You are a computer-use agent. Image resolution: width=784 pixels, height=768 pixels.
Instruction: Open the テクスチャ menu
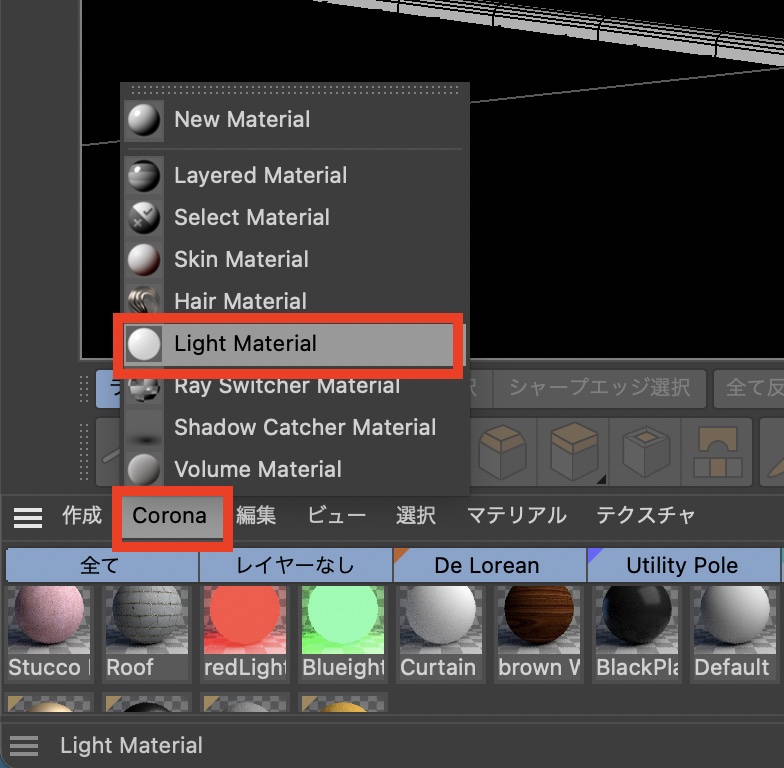pos(646,516)
